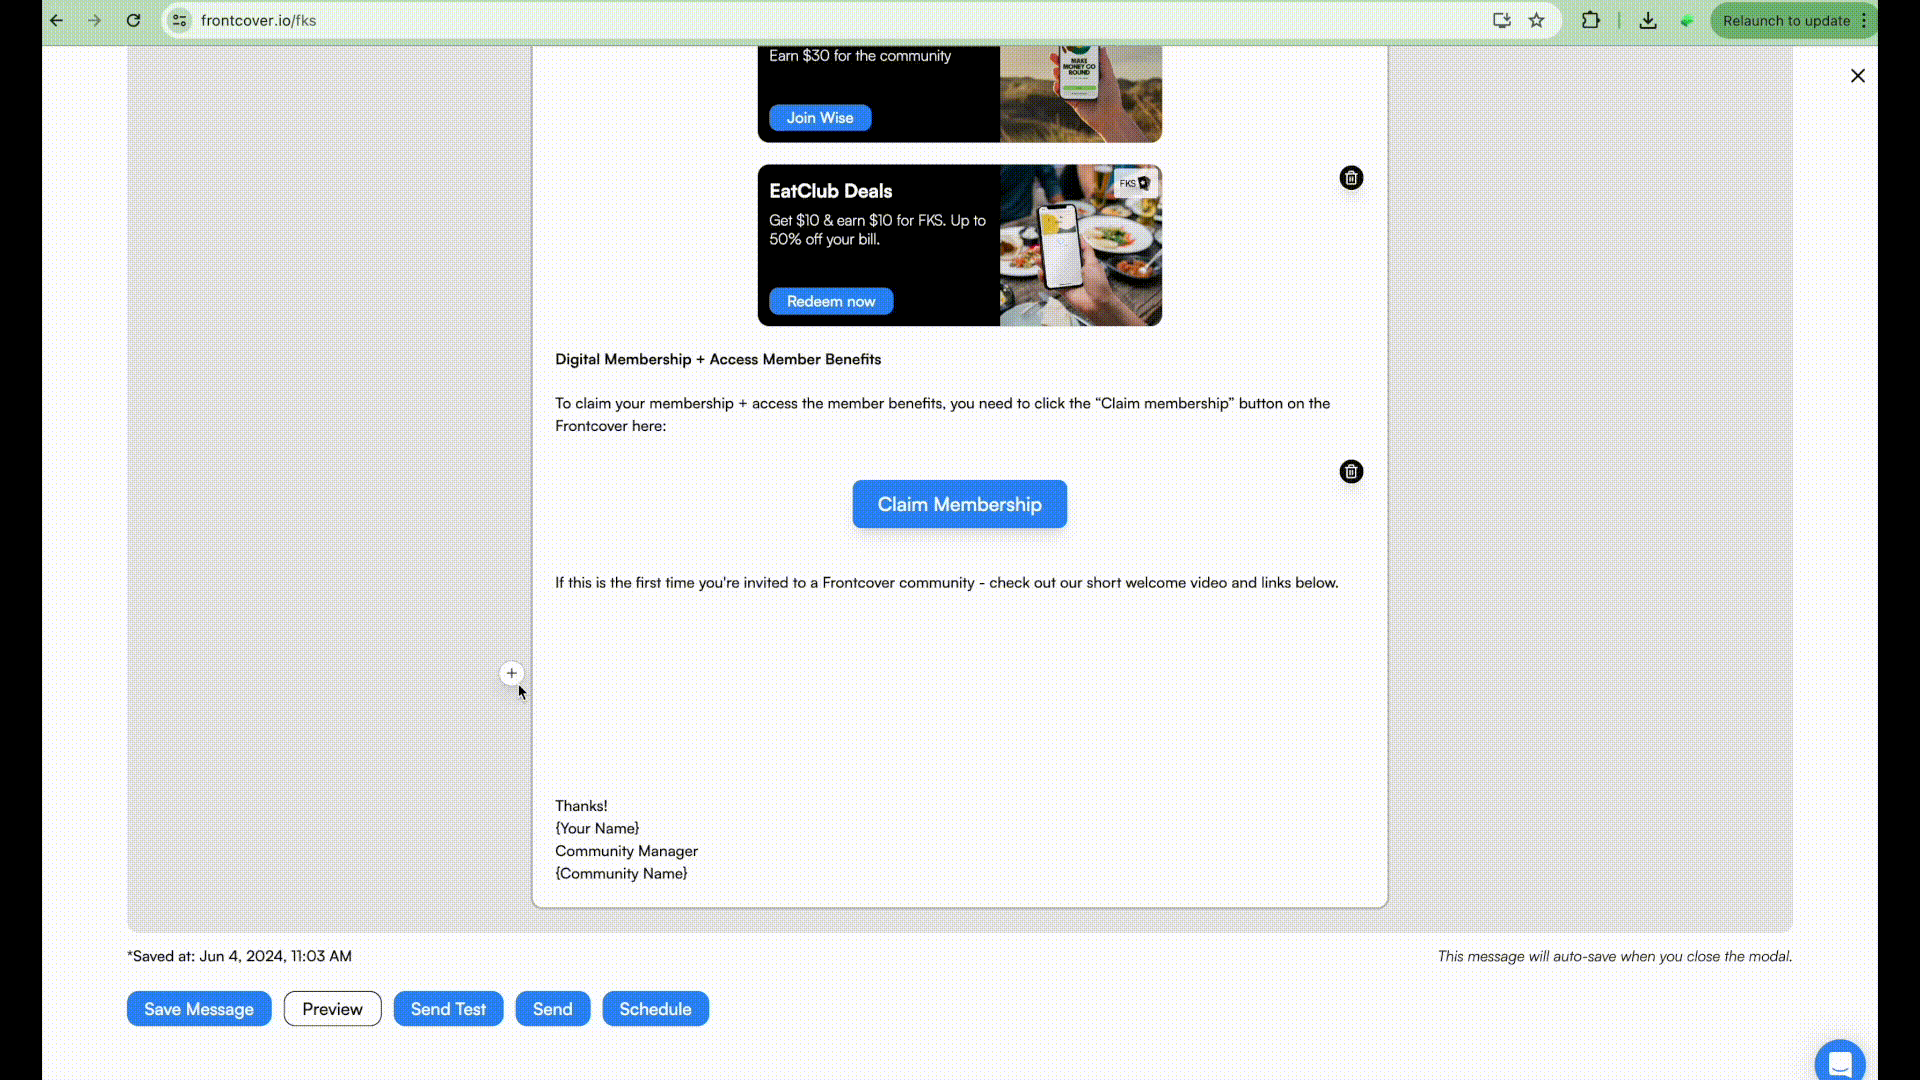
Task: Close the message modal with X
Action: [x=1857, y=76]
